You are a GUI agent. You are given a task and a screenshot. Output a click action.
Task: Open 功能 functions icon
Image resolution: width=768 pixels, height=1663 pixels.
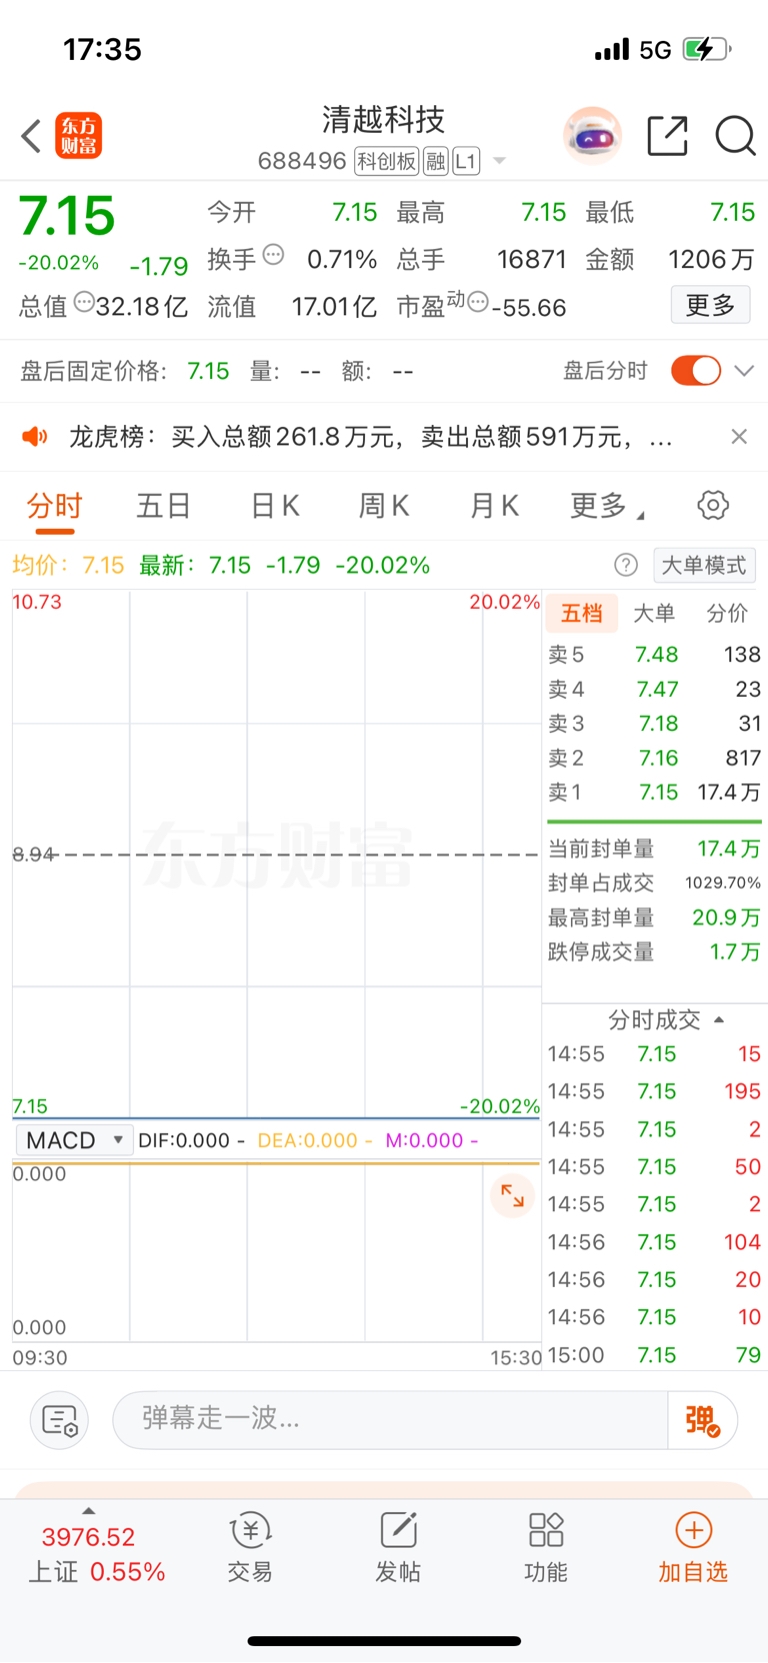coord(546,1547)
